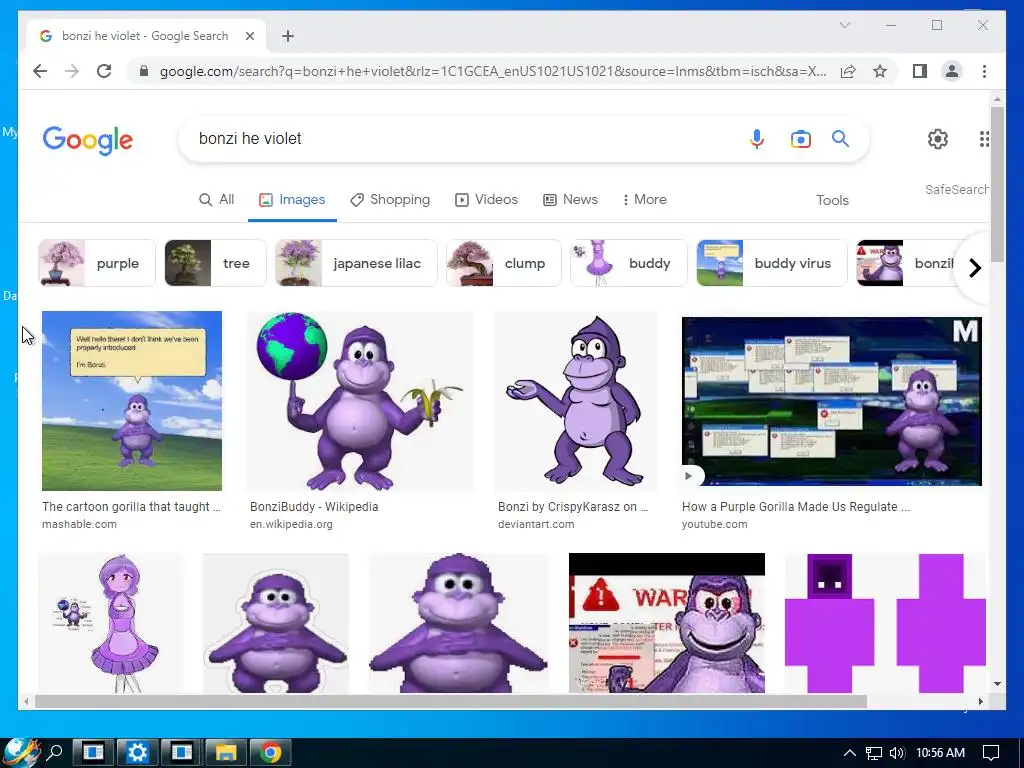Go back to the previous page
Screen dimensions: 1024x768
pyautogui.click(x=40, y=71)
